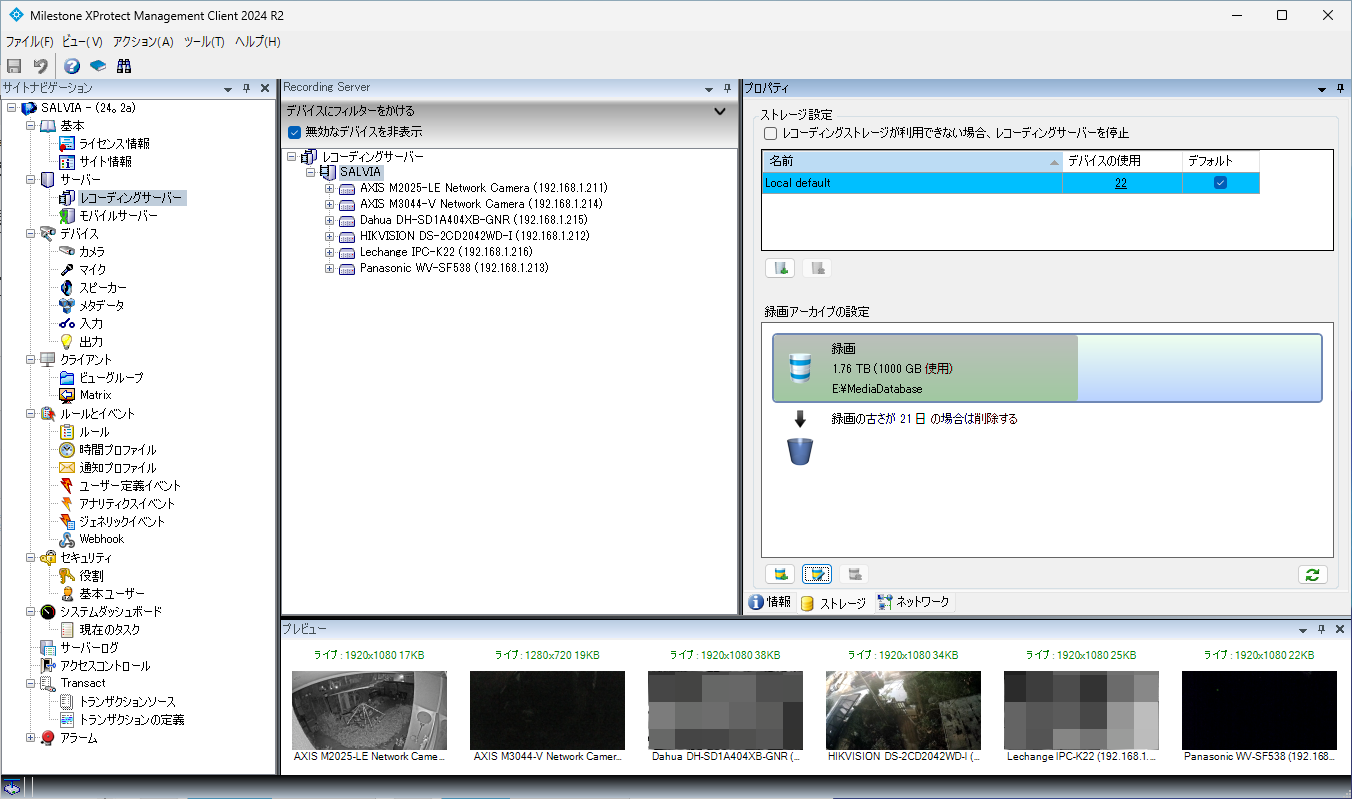1352x799 pixels.
Task: Click the 役割 keys icon
Action: (67, 576)
